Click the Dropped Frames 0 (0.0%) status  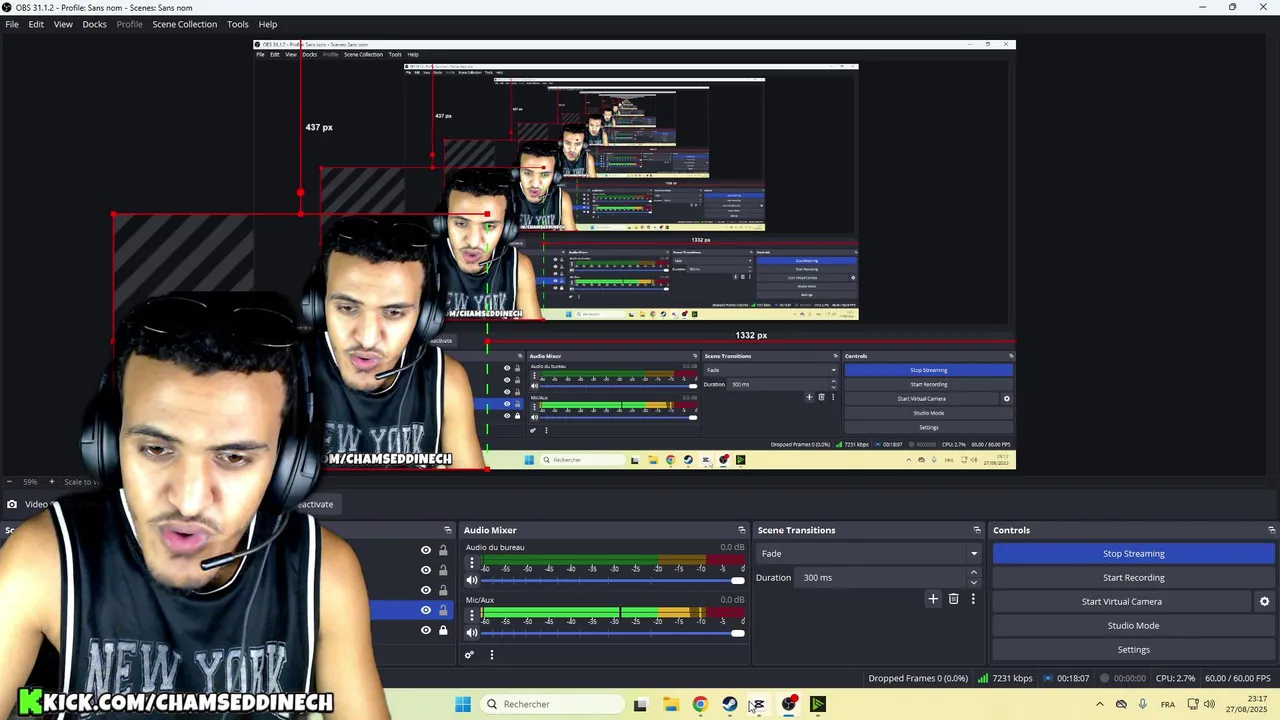(x=918, y=678)
